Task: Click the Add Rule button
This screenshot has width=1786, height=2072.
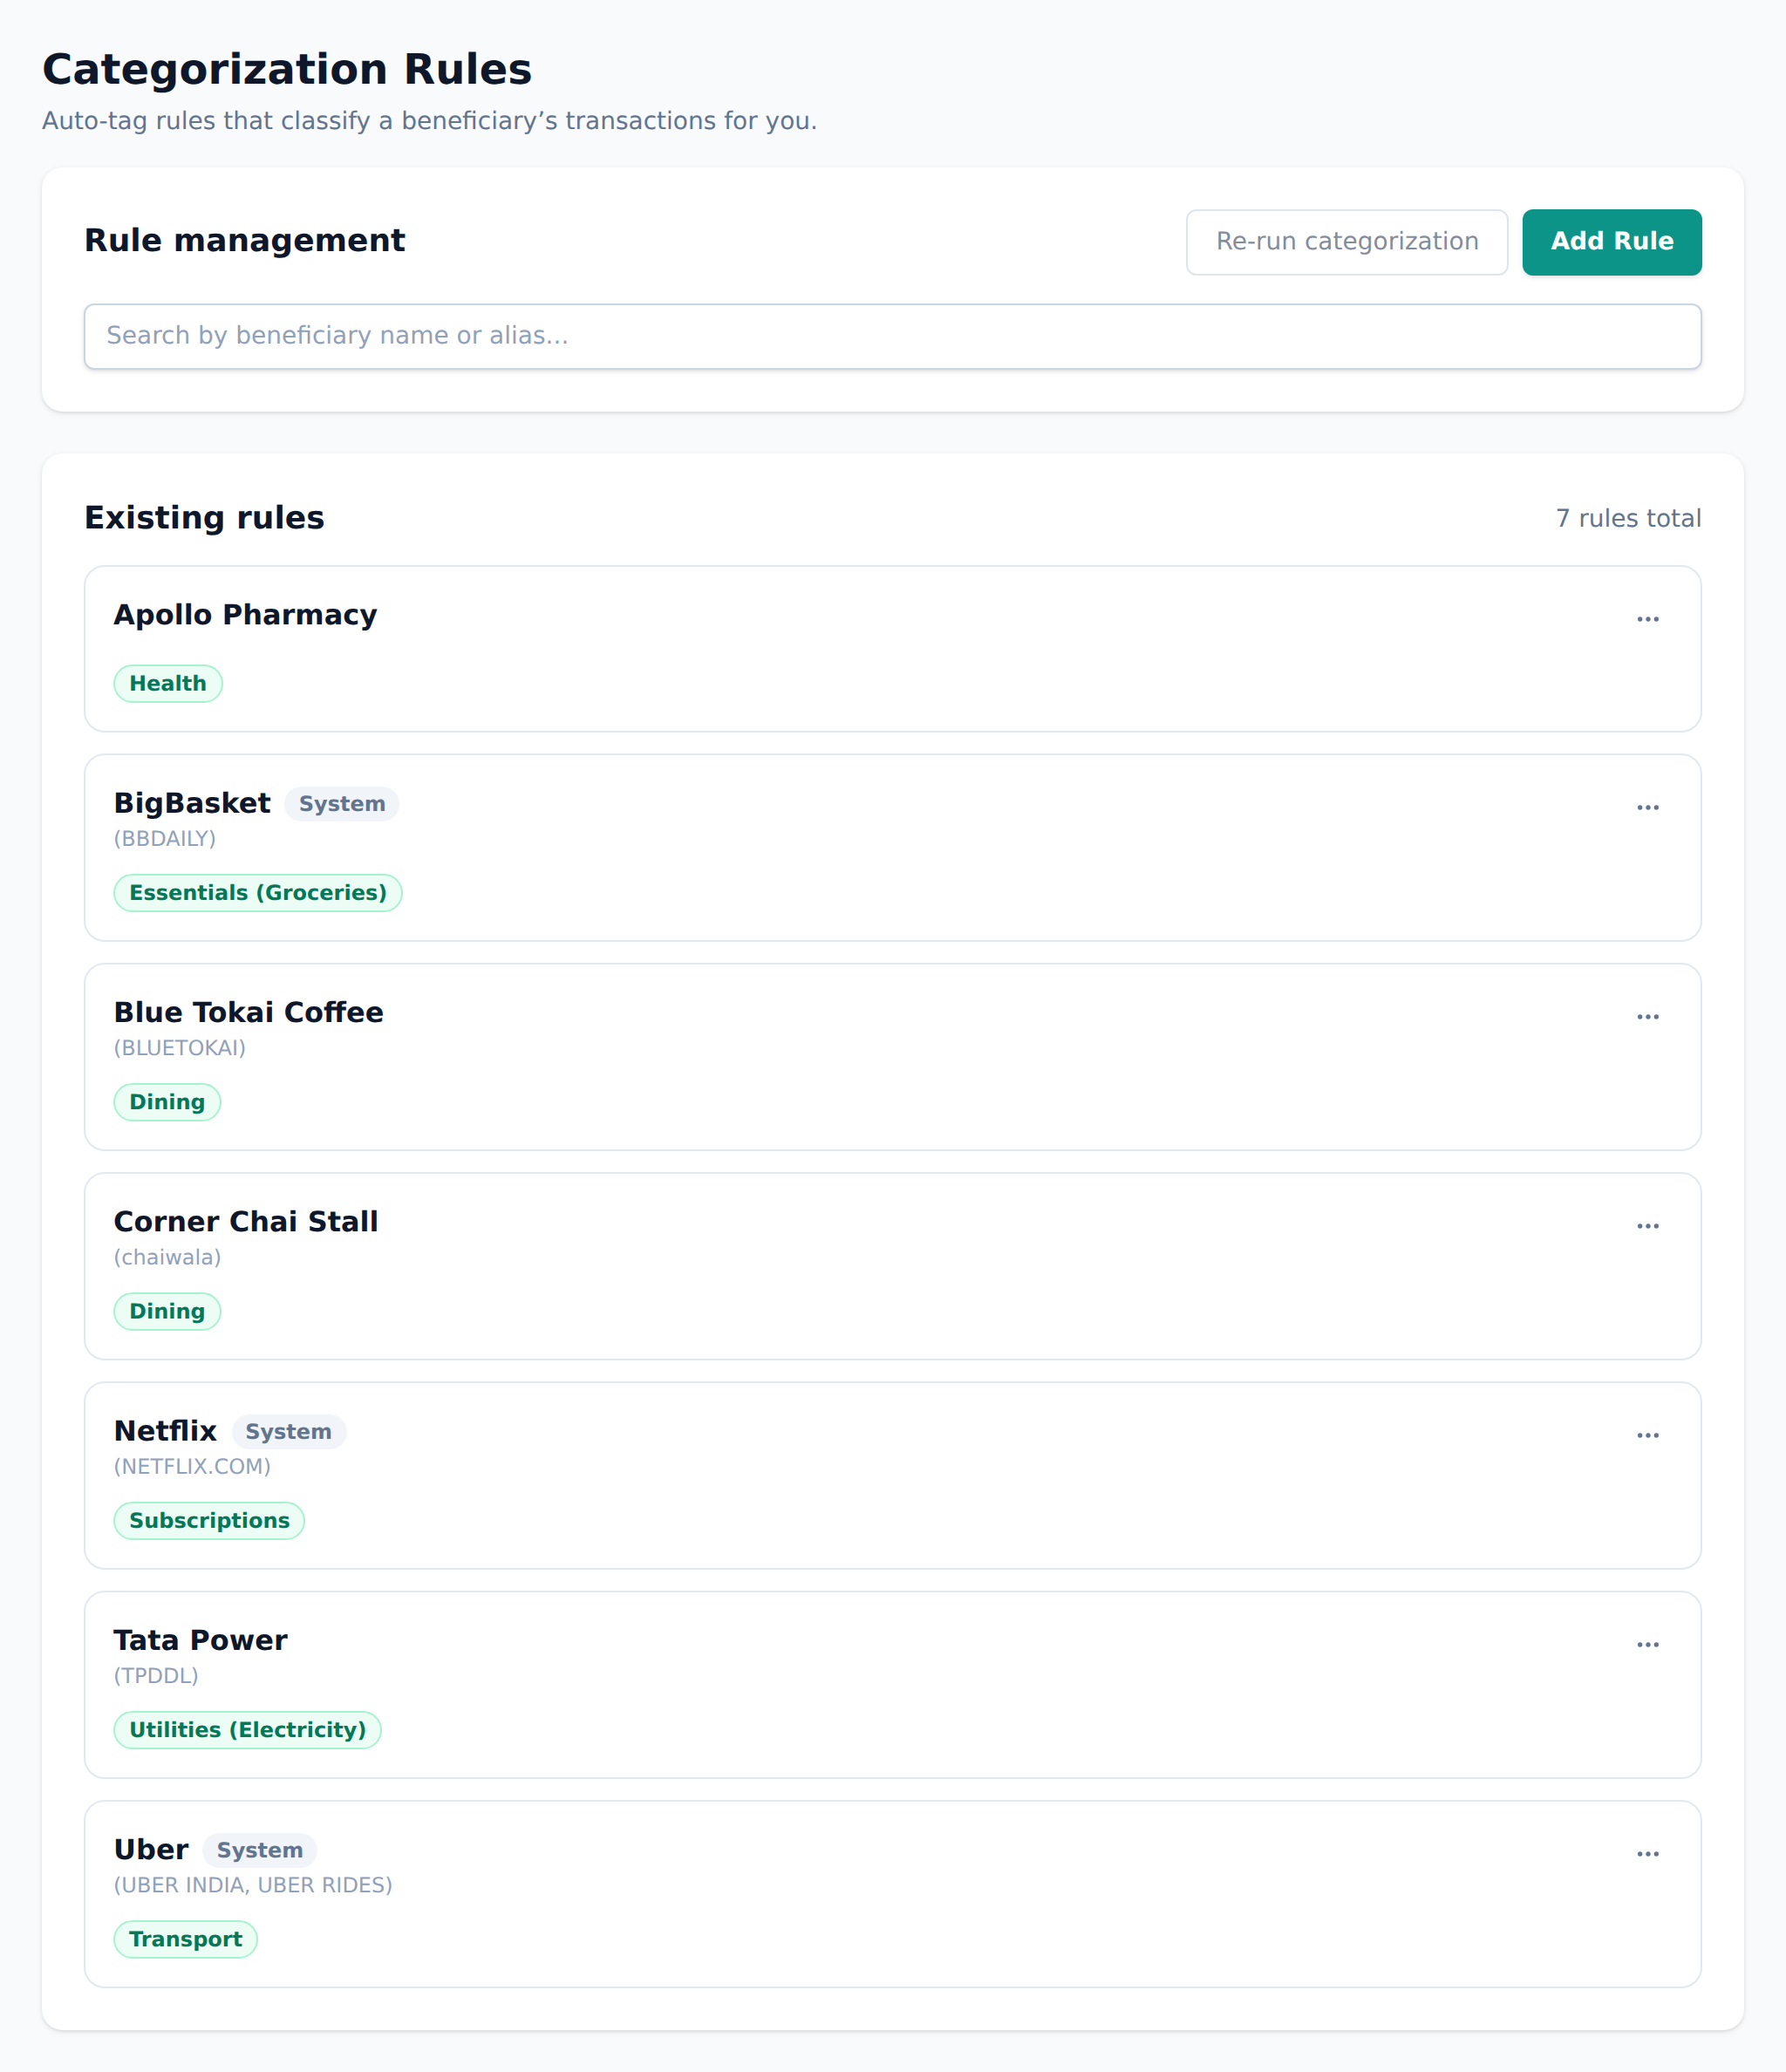Action: click(x=1612, y=242)
